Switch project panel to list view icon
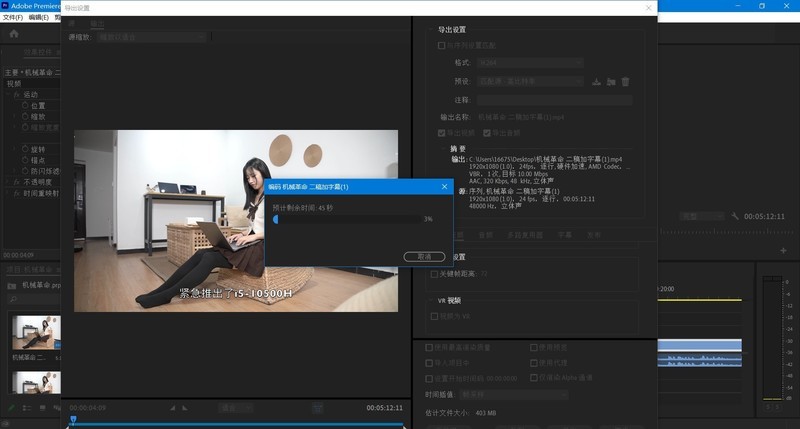 pyautogui.click(x=27, y=408)
